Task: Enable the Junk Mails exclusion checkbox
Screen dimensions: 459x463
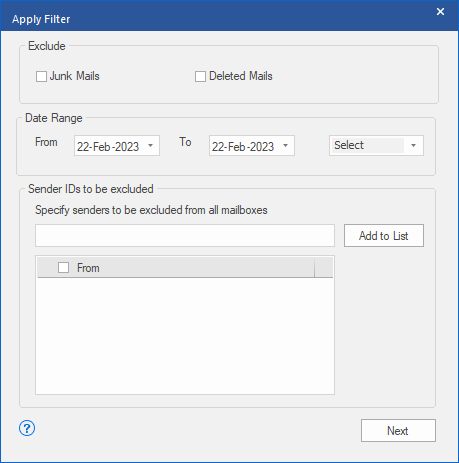Action: coord(41,76)
